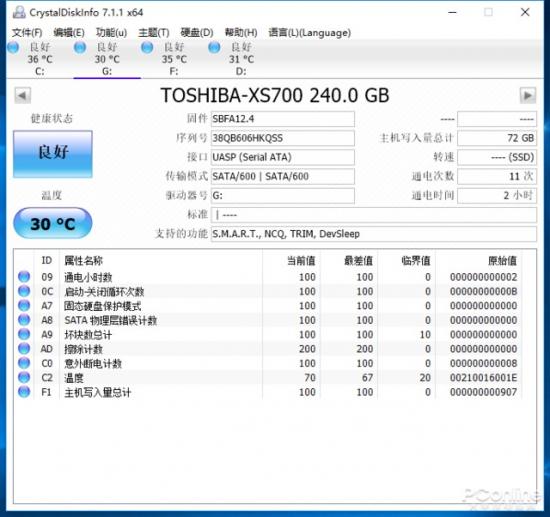Click status orb for attribute AD 擦除计数
The height and width of the screenshot is (517, 550).
(24, 348)
